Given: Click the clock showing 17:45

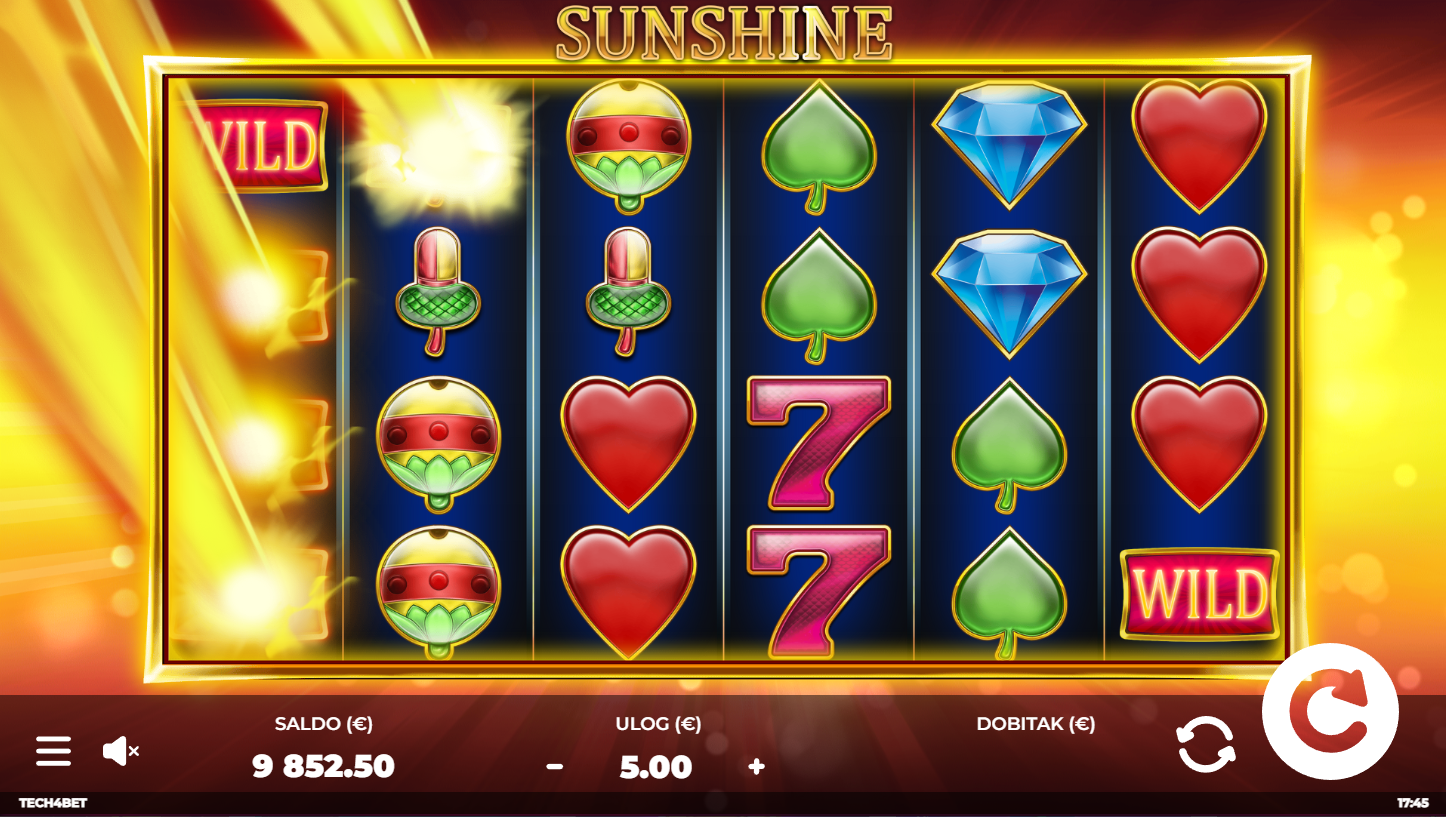Looking at the screenshot, I should pyautogui.click(x=1412, y=803).
